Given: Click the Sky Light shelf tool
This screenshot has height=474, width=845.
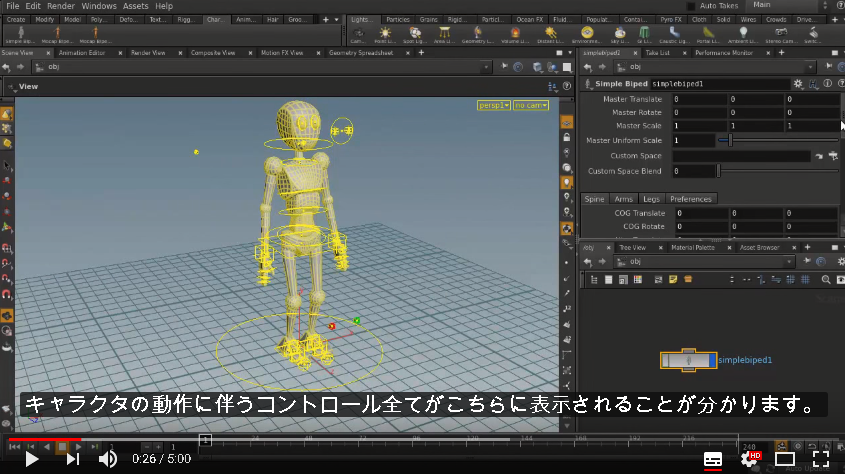Looking at the screenshot, I should pos(620,35).
